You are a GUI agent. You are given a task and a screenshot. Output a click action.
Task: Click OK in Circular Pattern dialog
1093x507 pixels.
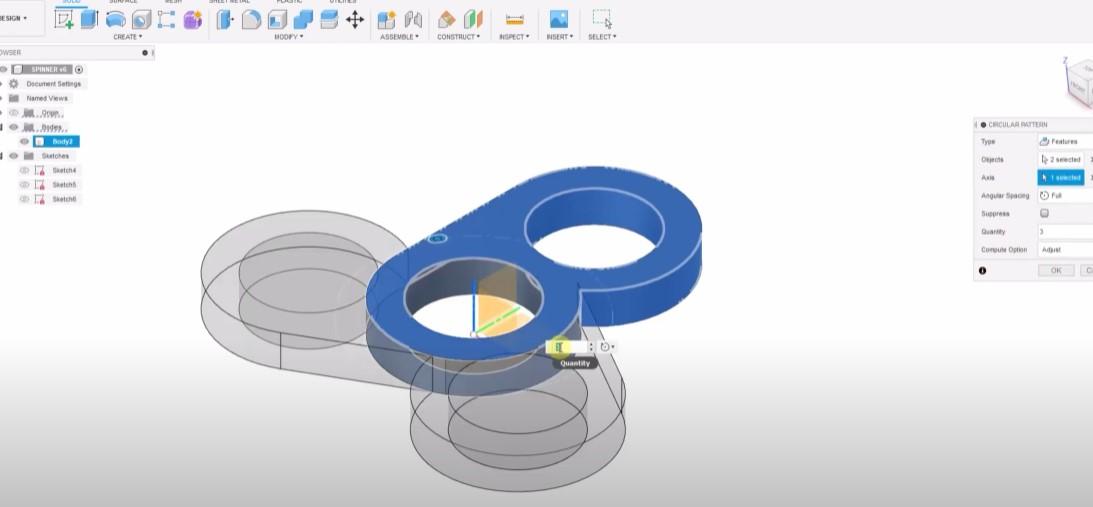pyautogui.click(x=1056, y=271)
